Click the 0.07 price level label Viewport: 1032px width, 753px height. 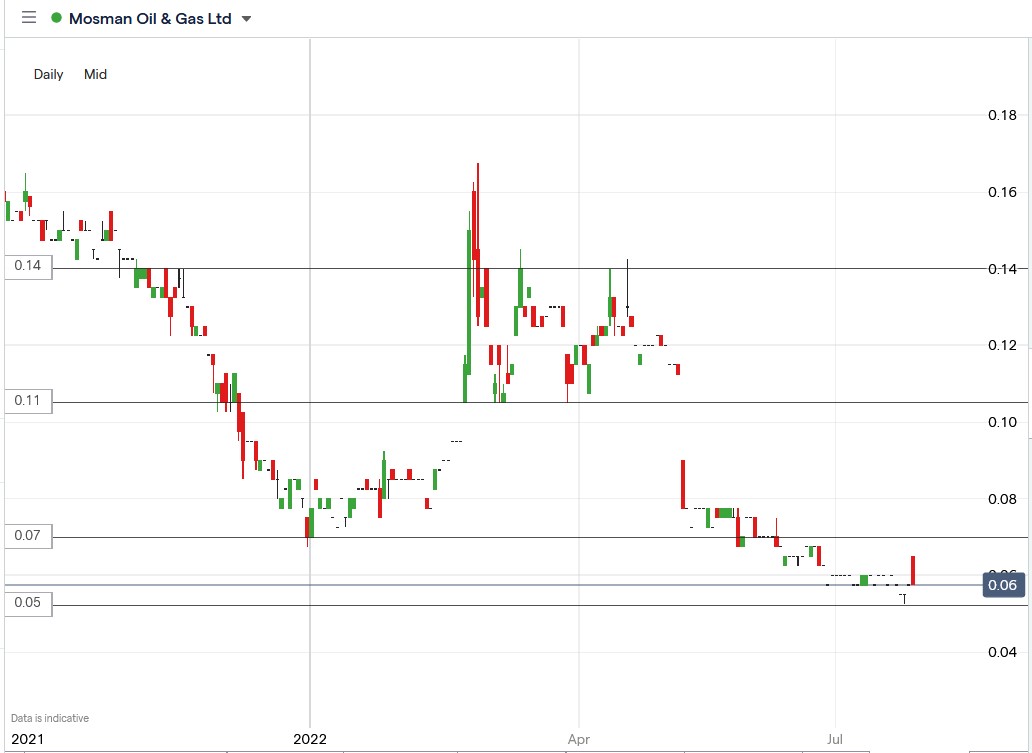point(27,536)
